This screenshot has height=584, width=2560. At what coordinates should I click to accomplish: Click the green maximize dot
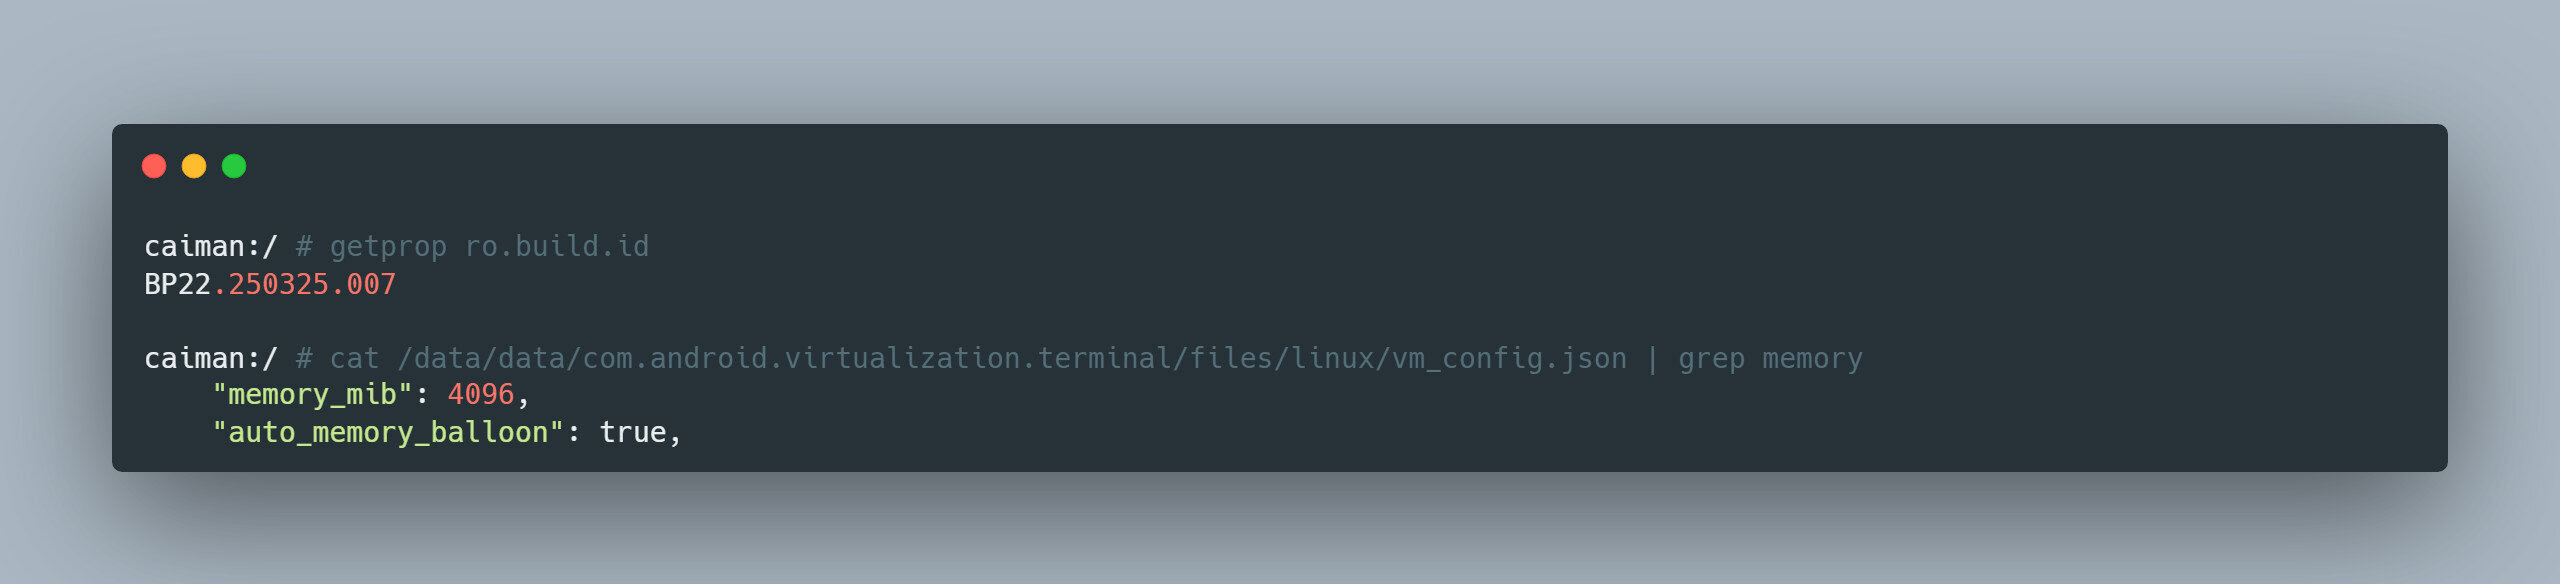coord(234,166)
